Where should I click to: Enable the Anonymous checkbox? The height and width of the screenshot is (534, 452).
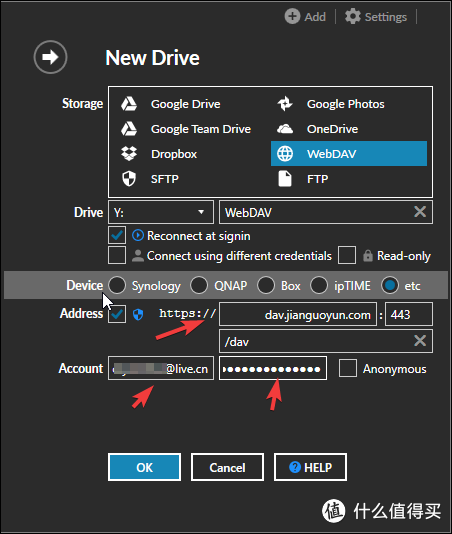pyautogui.click(x=348, y=368)
